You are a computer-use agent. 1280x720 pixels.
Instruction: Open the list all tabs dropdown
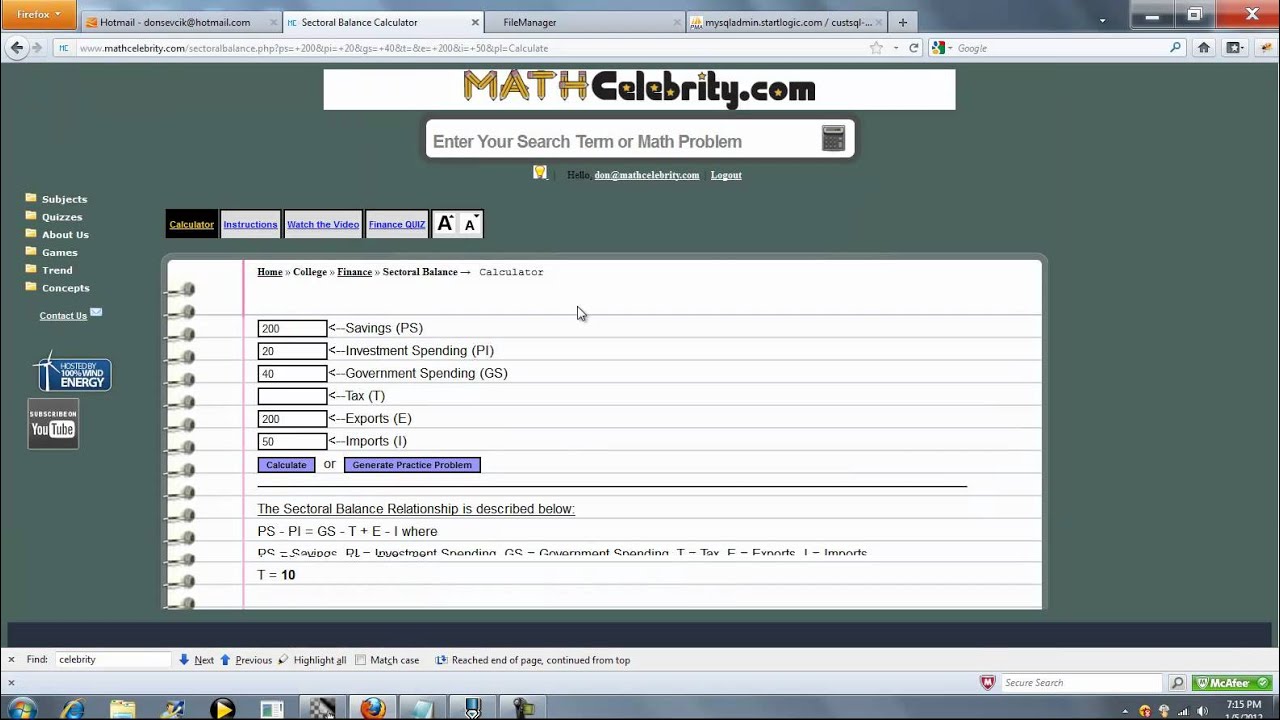click(1102, 21)
